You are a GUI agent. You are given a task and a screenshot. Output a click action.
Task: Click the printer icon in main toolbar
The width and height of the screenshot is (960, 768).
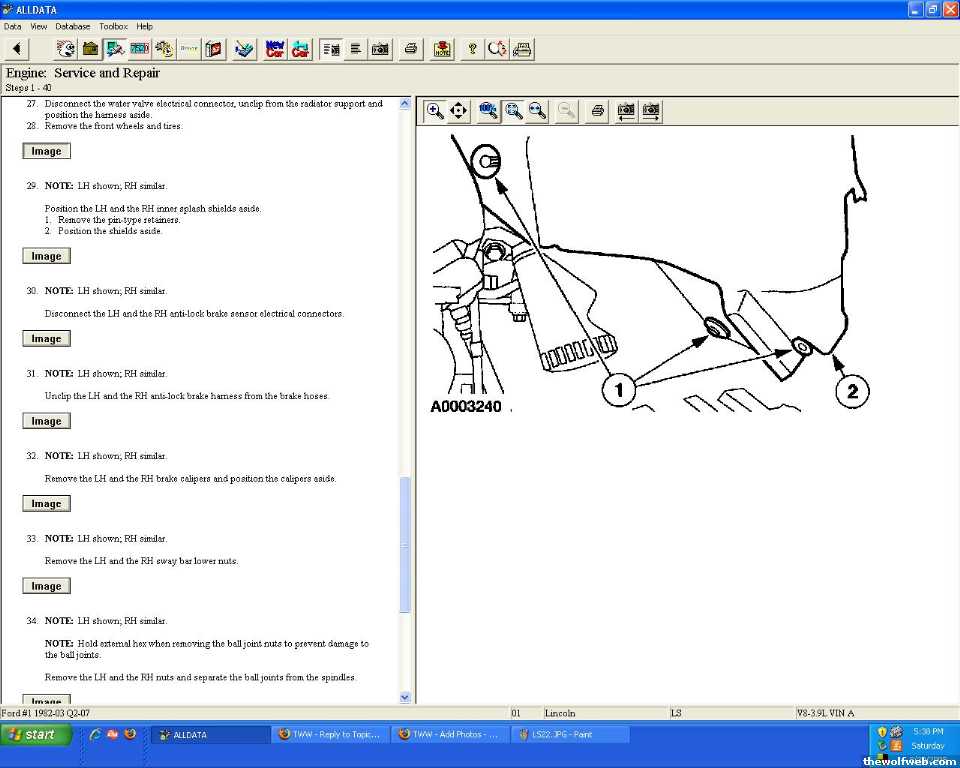coord(410,49)
